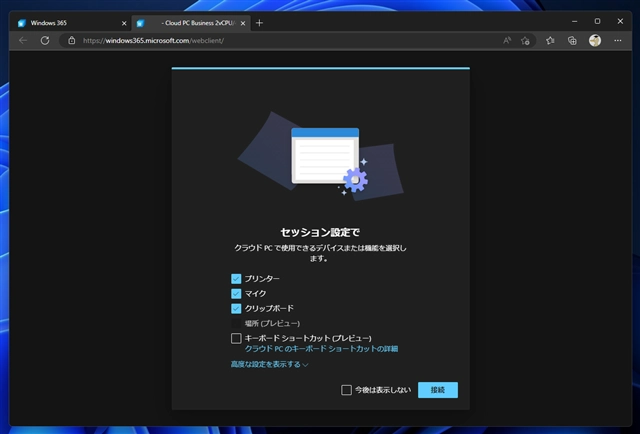Add page to favorites star icon
This screenshot has height=434, width=640.
click(525, 40)
